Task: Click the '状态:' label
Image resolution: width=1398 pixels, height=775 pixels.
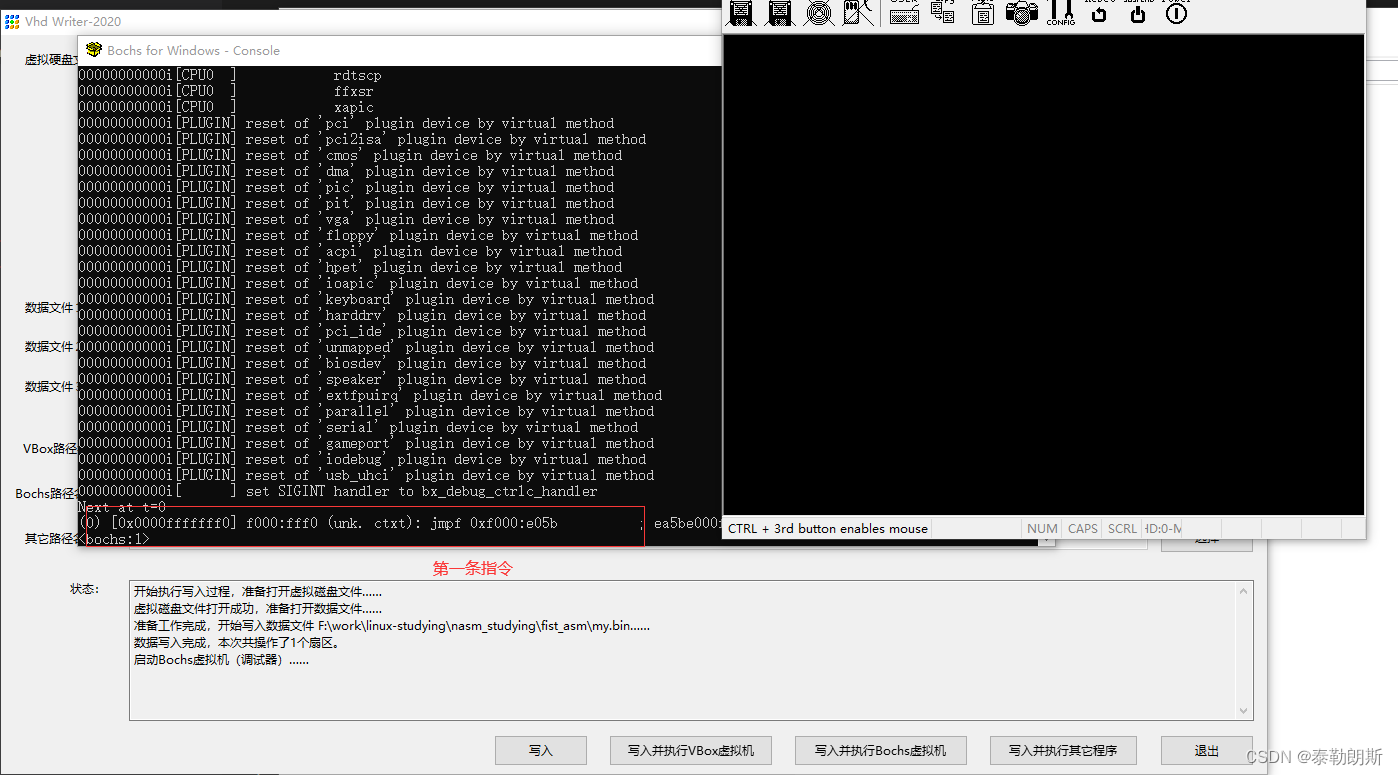Action: tap(84, 589)
